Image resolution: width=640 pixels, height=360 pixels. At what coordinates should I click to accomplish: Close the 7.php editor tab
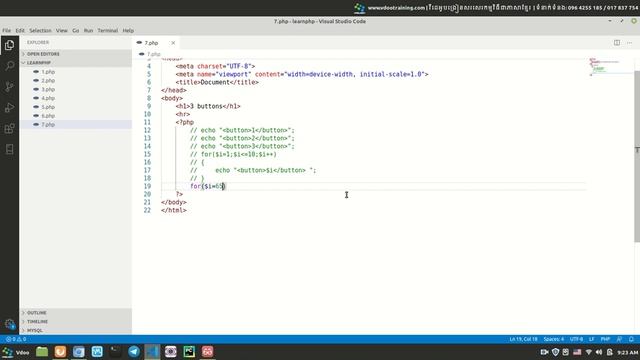pyautogui.click(x=173, y=43)
